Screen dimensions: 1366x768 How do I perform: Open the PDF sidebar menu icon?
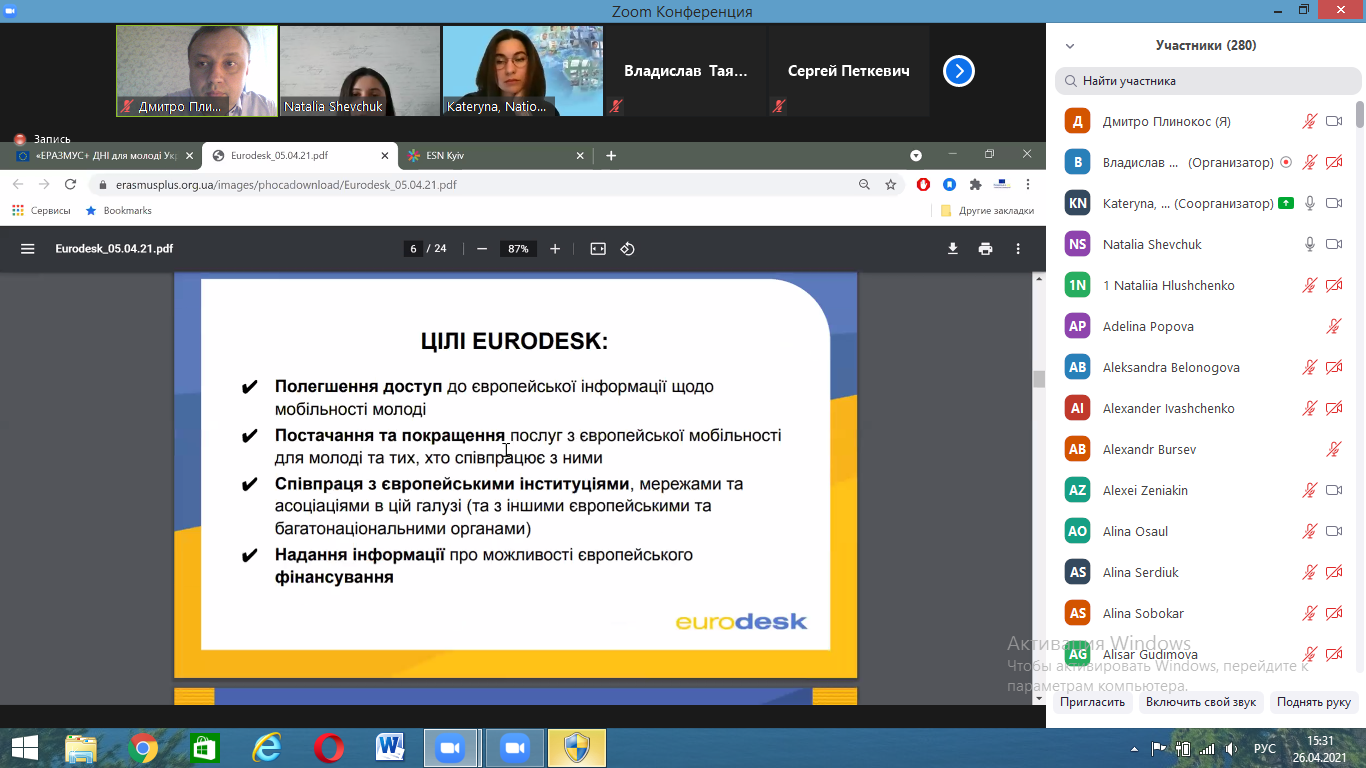[28, 249]
